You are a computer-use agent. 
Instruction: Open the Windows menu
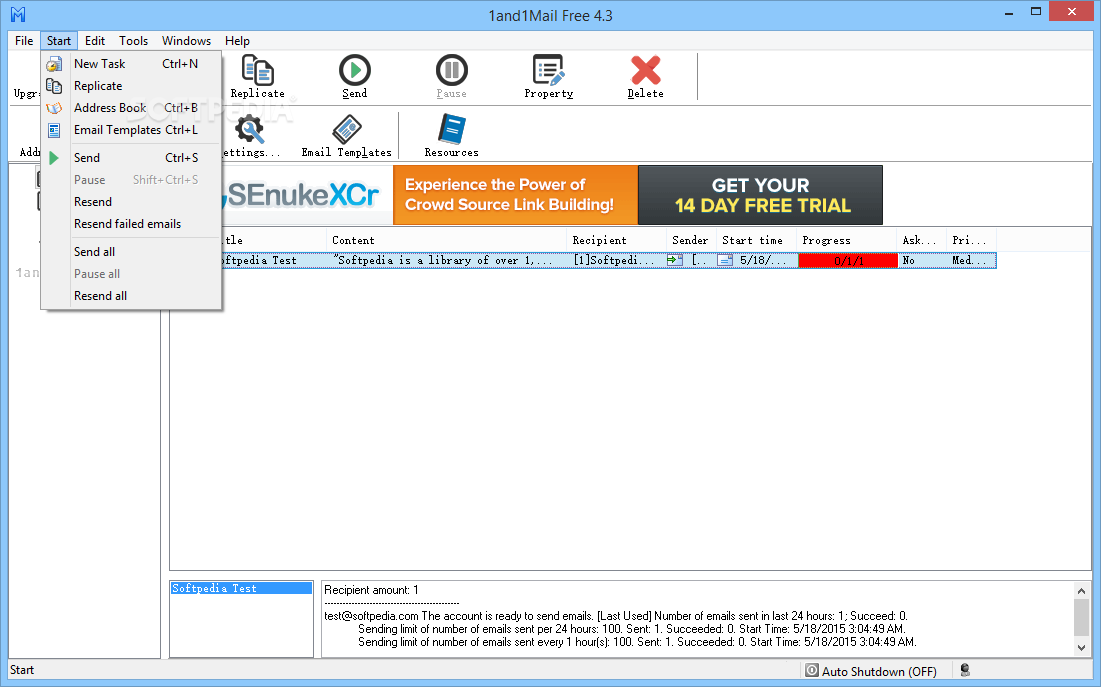pos(186,41)
